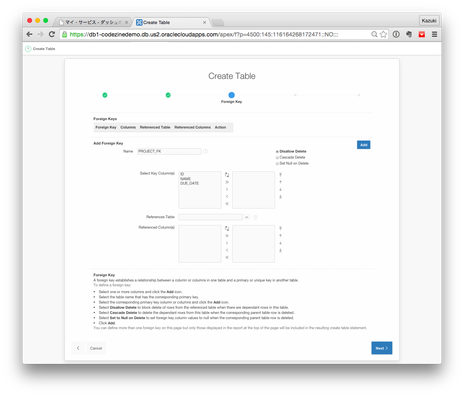The image size is (464, 396).
Task: Click the blue Add button
Action: [363, 145]
